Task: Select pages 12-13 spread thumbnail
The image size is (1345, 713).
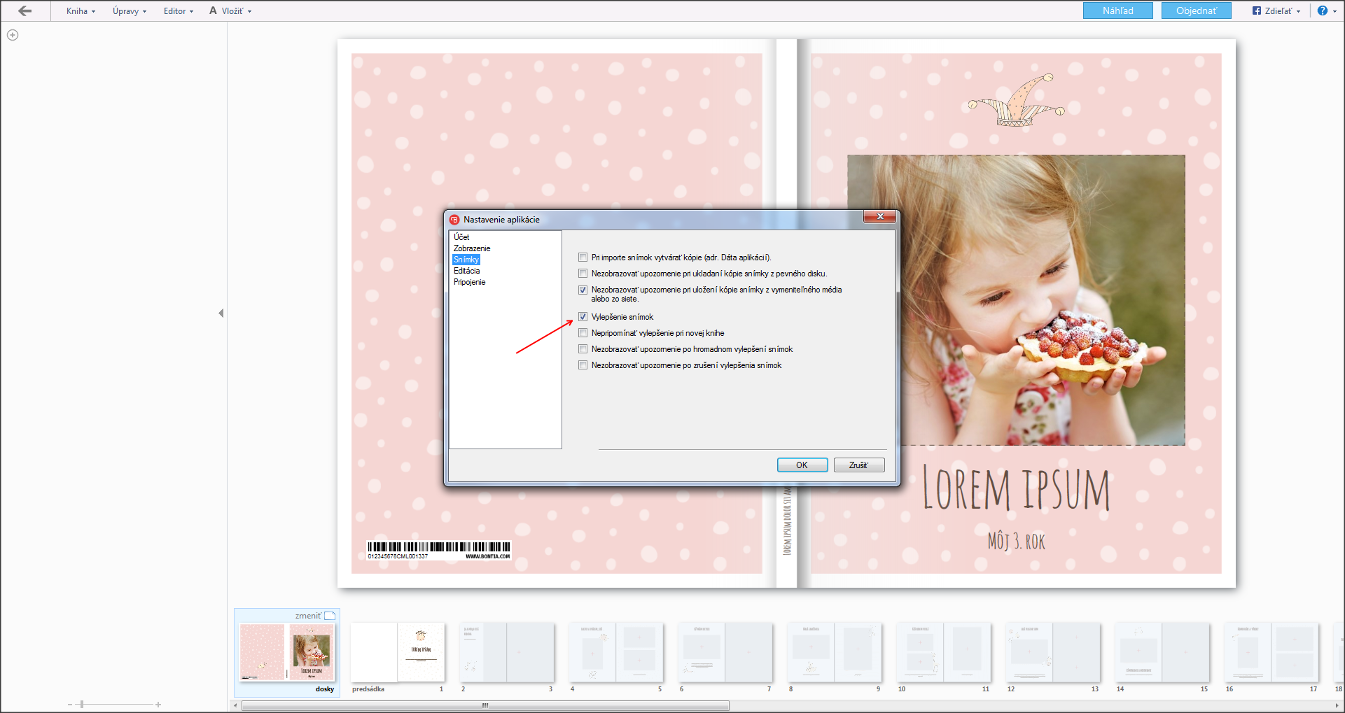Action: 1053,653
